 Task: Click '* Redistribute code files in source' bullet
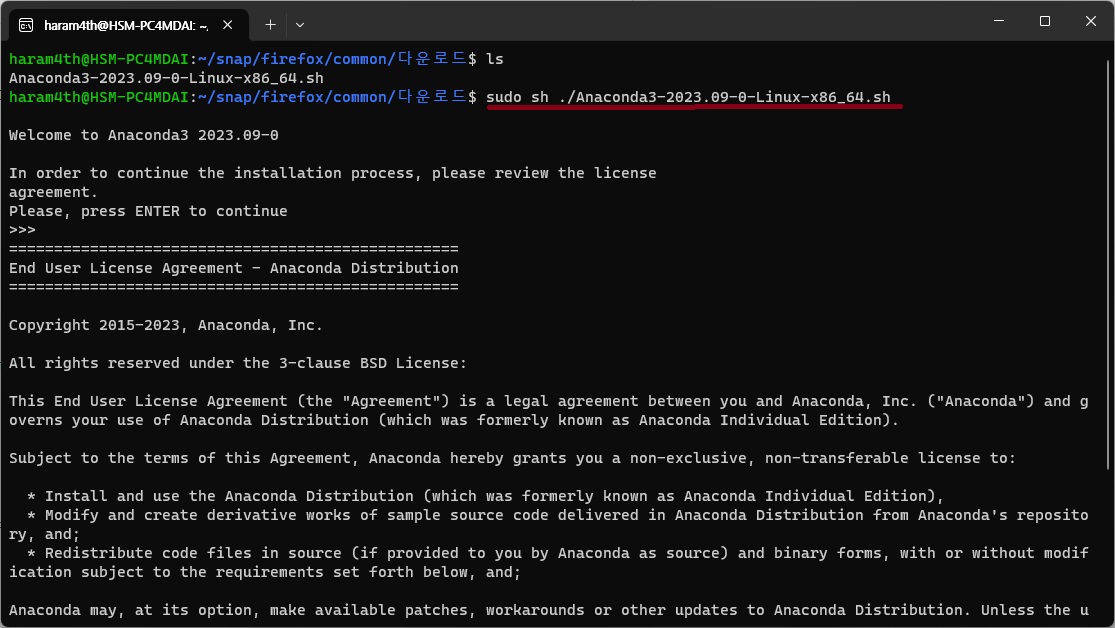548,563
